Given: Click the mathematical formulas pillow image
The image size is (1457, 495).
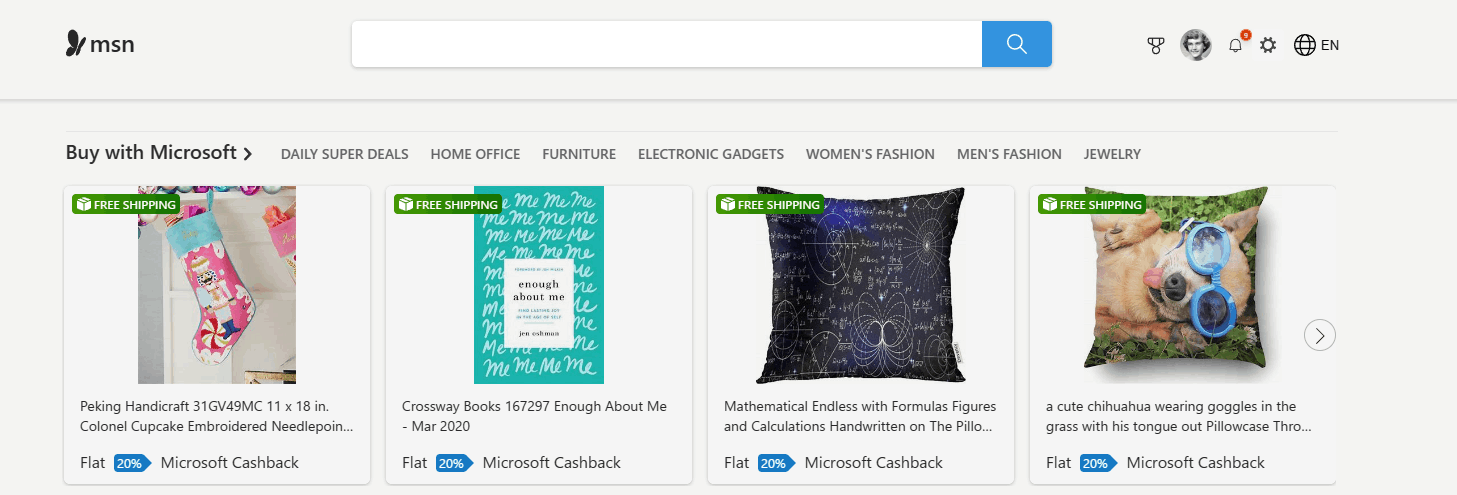Looking at the screenshot, I should tap(860, 285).
